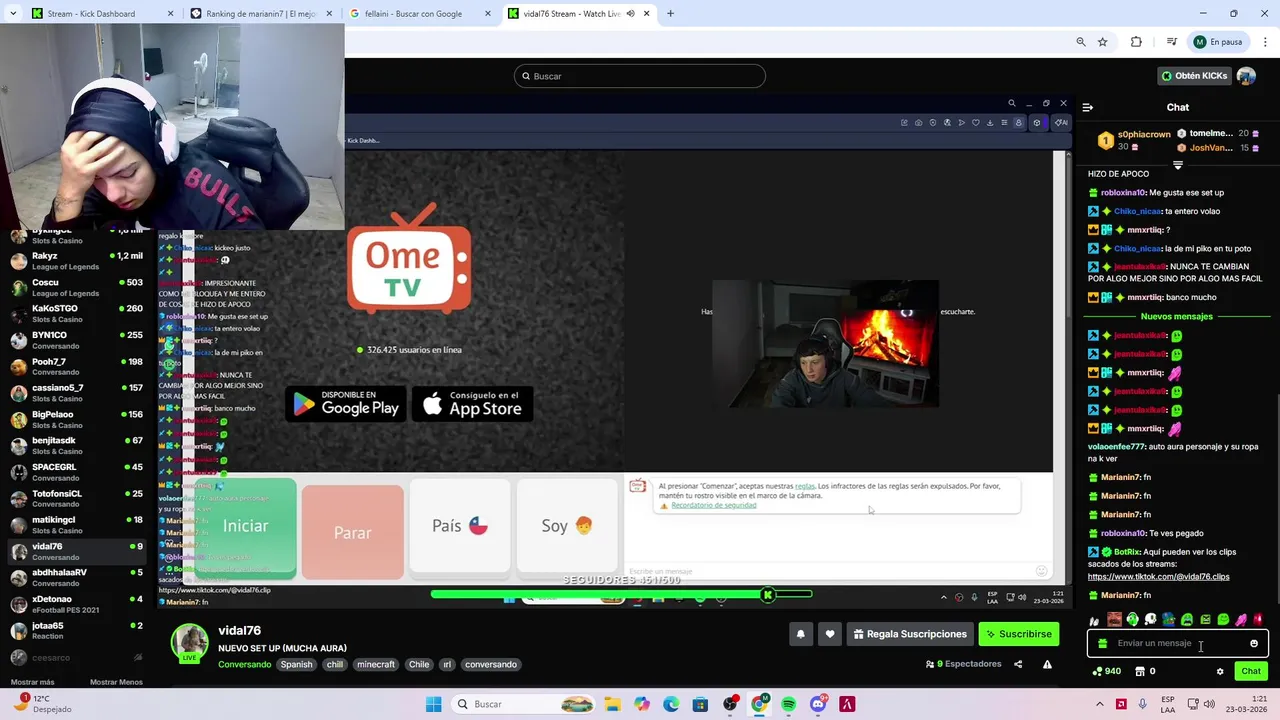This screenshot has width=1280, height=720.
Task: Adjust the green stream volume slider
Action: click(x=621, y=594)
